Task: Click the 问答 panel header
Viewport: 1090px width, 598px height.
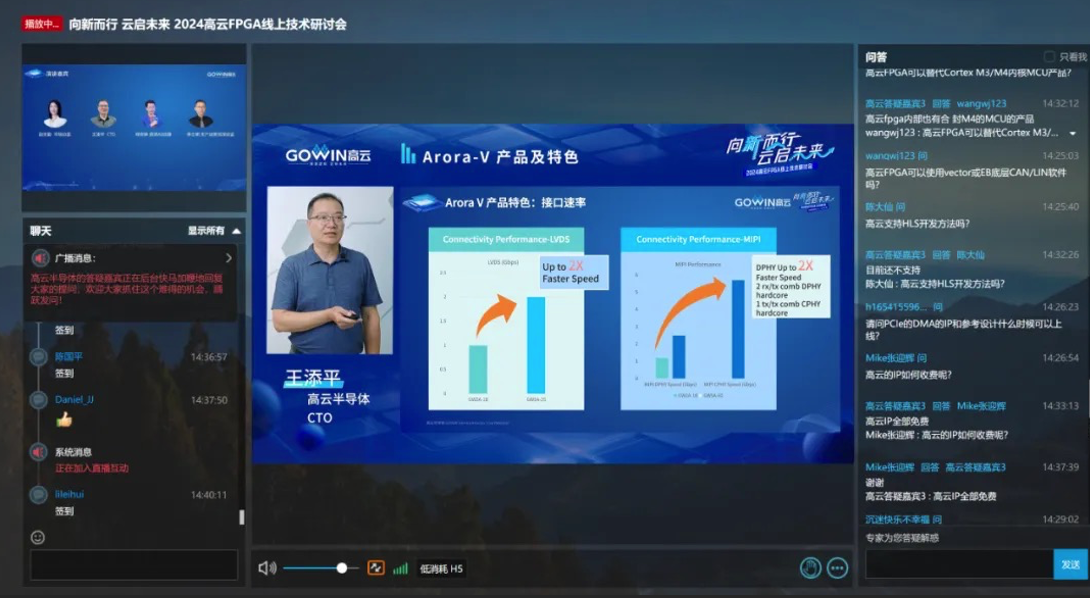Action: (876, 57)
